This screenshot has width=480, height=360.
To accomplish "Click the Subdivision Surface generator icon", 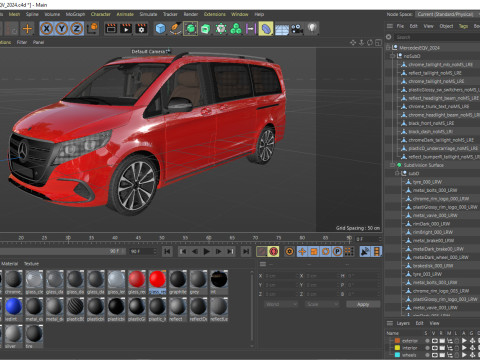I will click(190, 29).
